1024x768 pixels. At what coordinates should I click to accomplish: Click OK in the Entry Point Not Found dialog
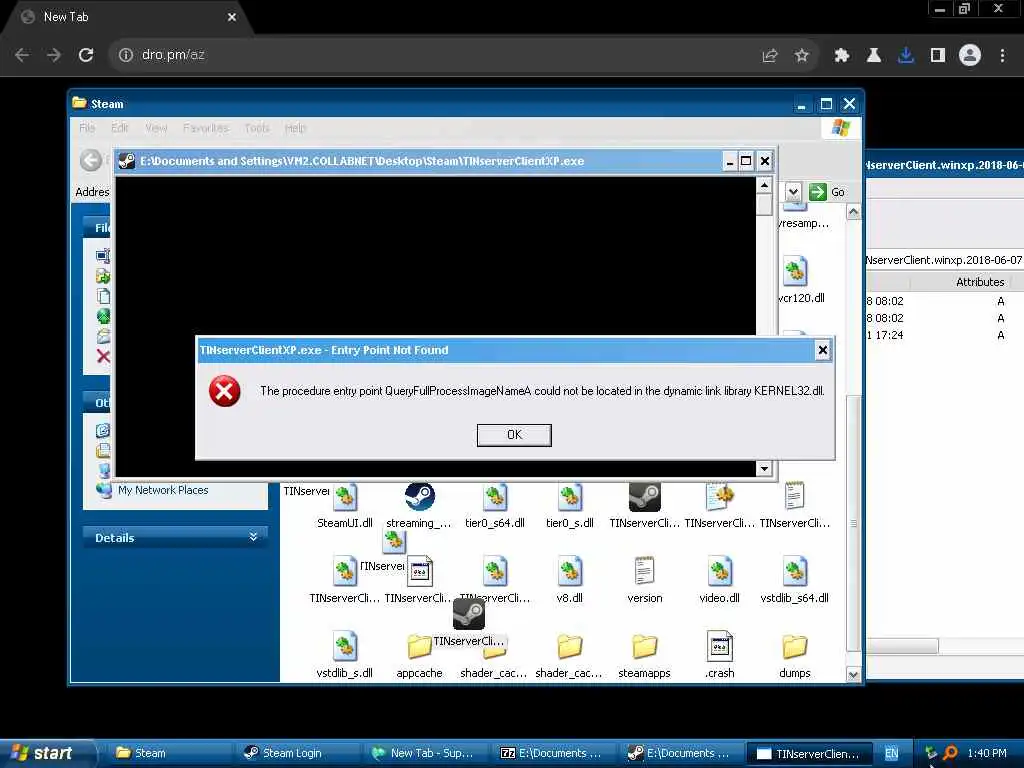514,435
